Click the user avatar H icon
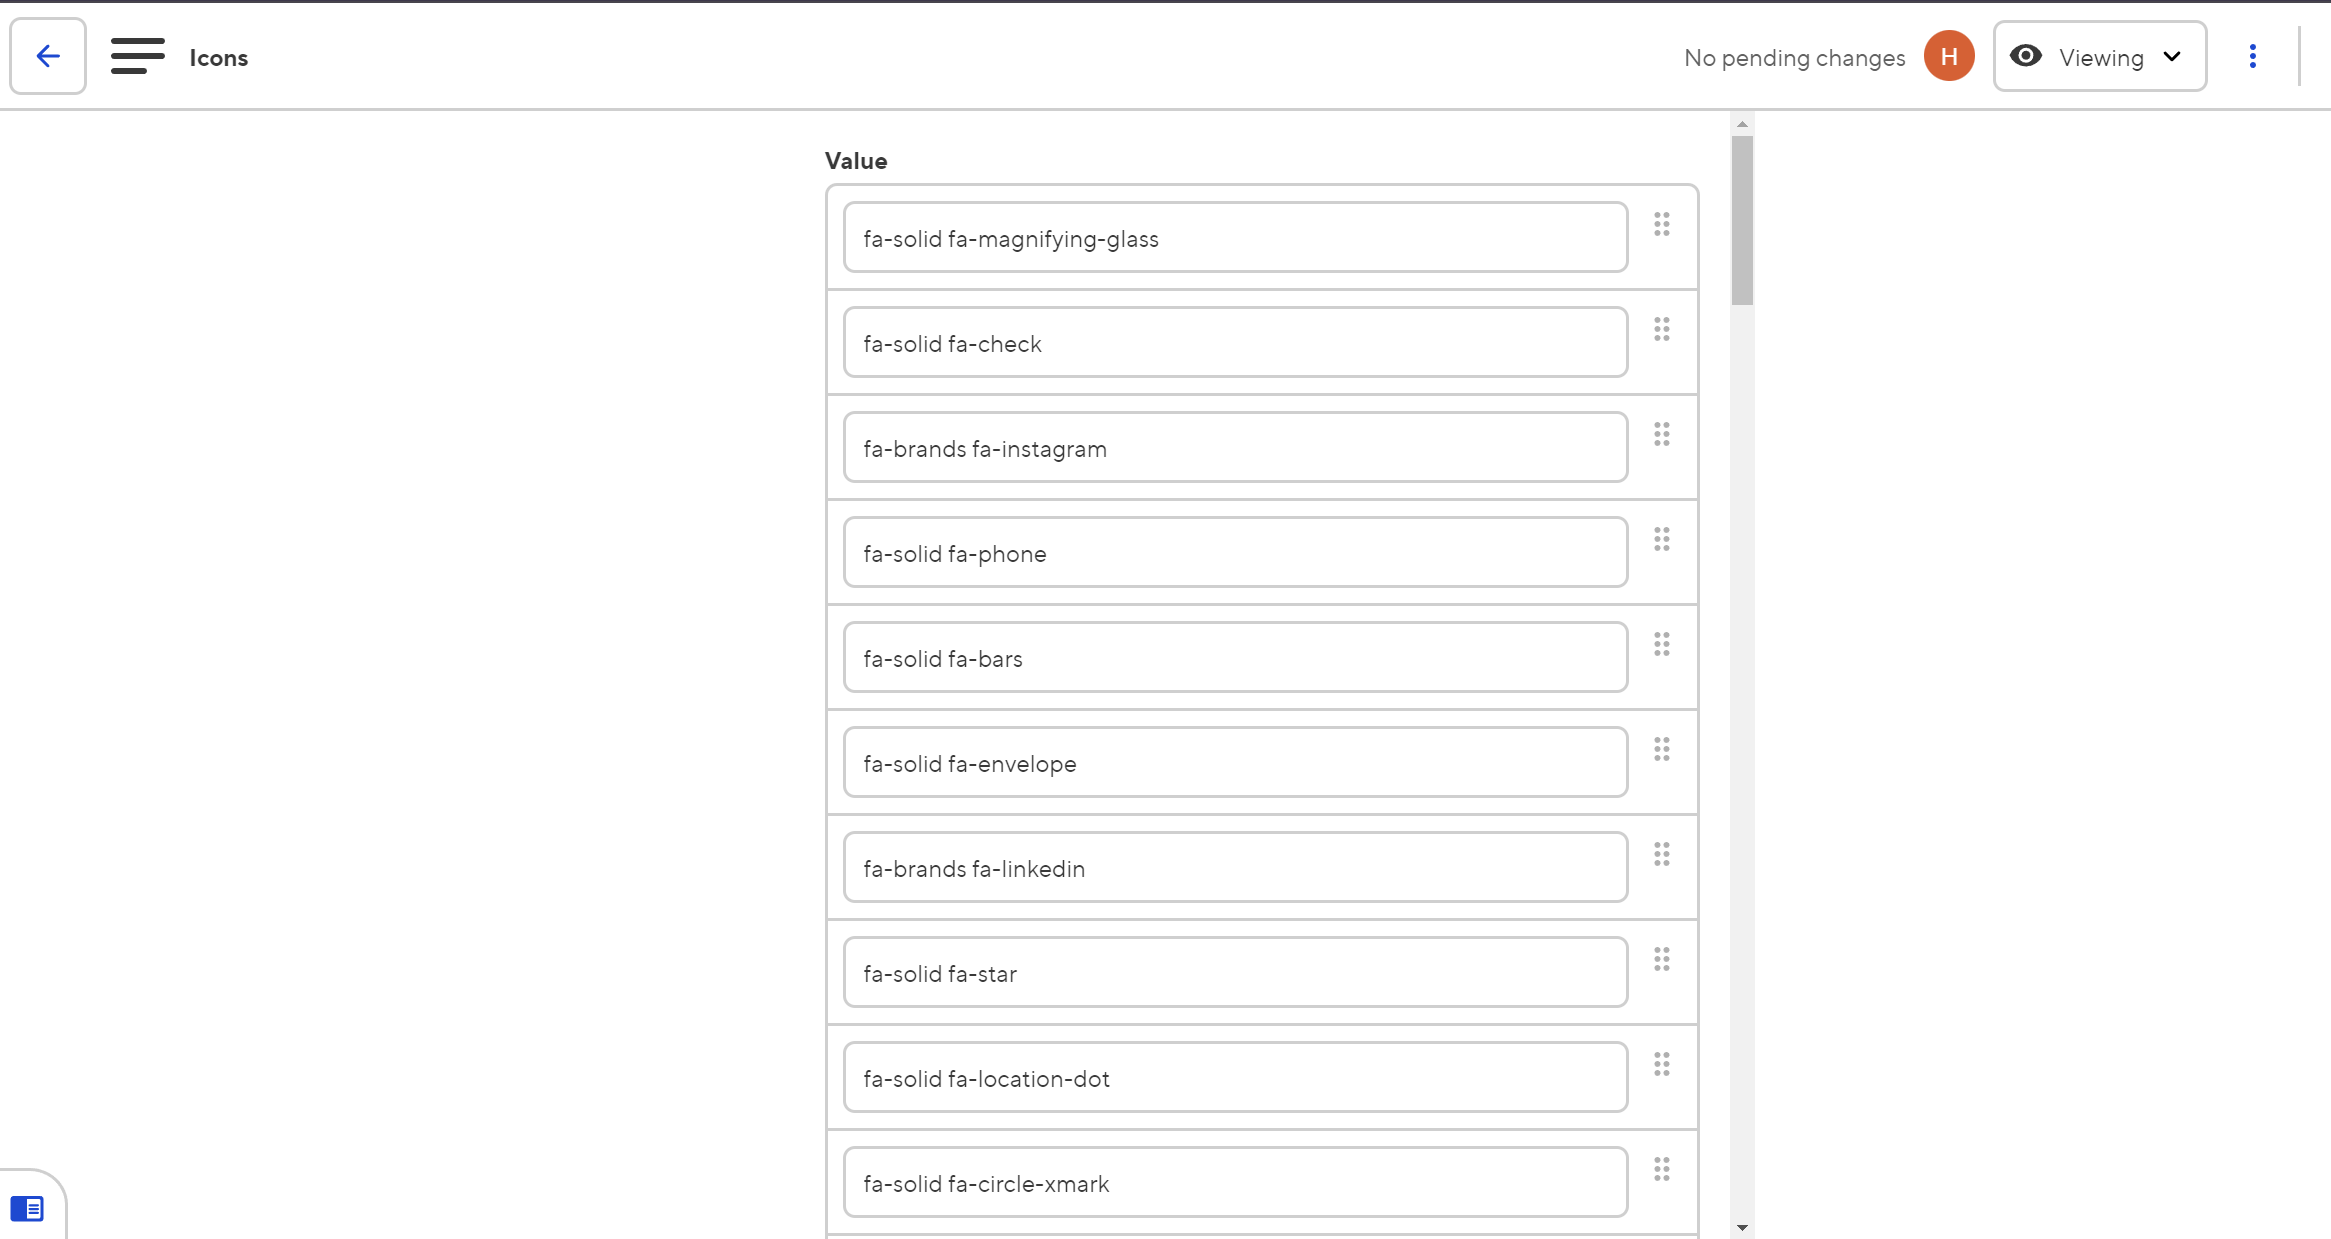 pyautogui.click(x=1950, y=57)
